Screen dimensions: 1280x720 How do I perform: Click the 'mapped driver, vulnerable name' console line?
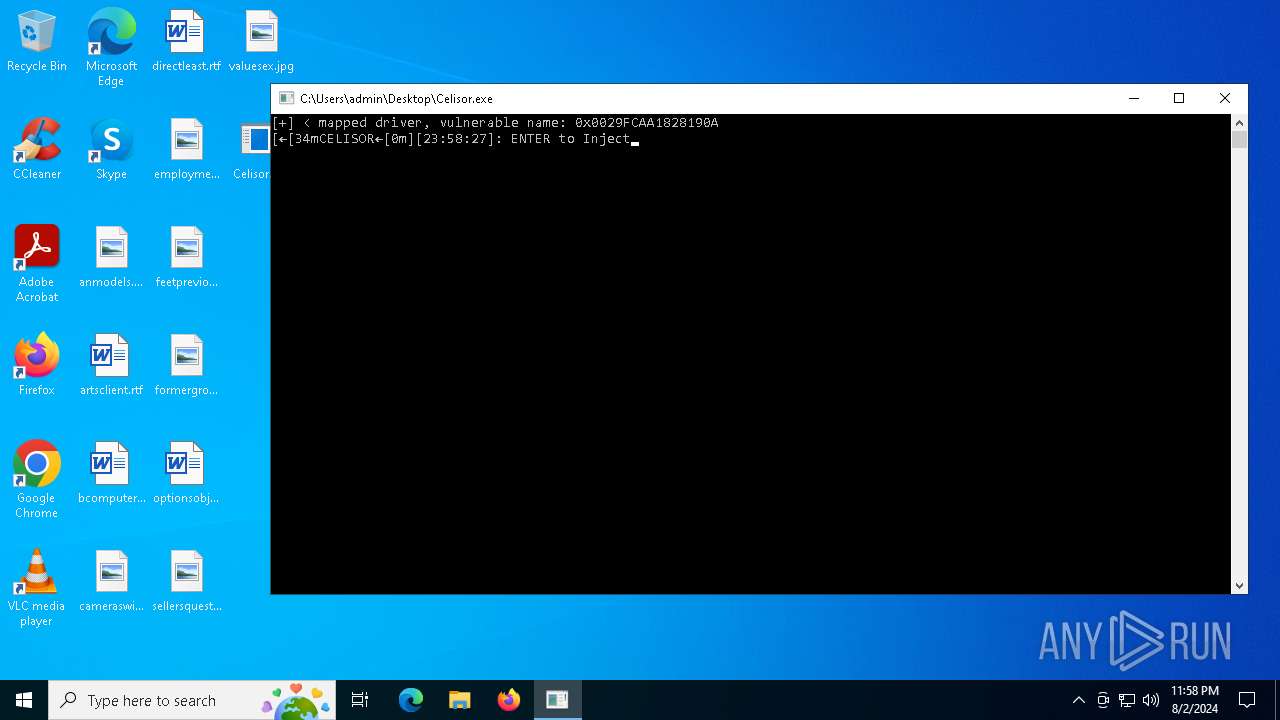[x=495, y=123]
